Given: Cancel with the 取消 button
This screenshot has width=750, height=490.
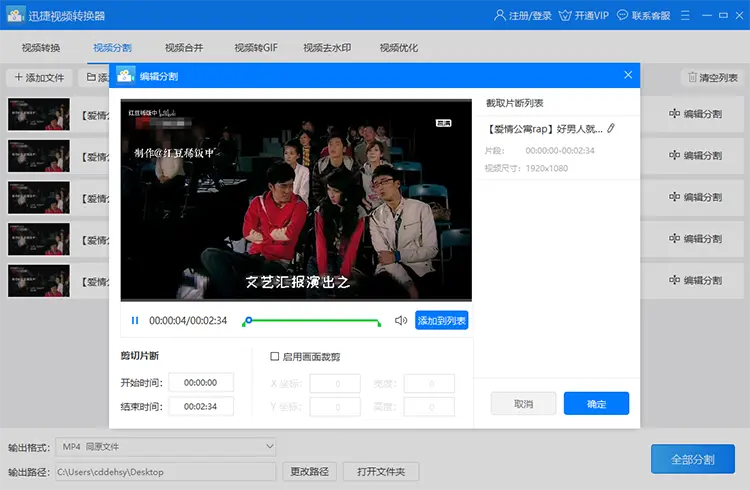Looking at the screenshot, I should [523, 404].
